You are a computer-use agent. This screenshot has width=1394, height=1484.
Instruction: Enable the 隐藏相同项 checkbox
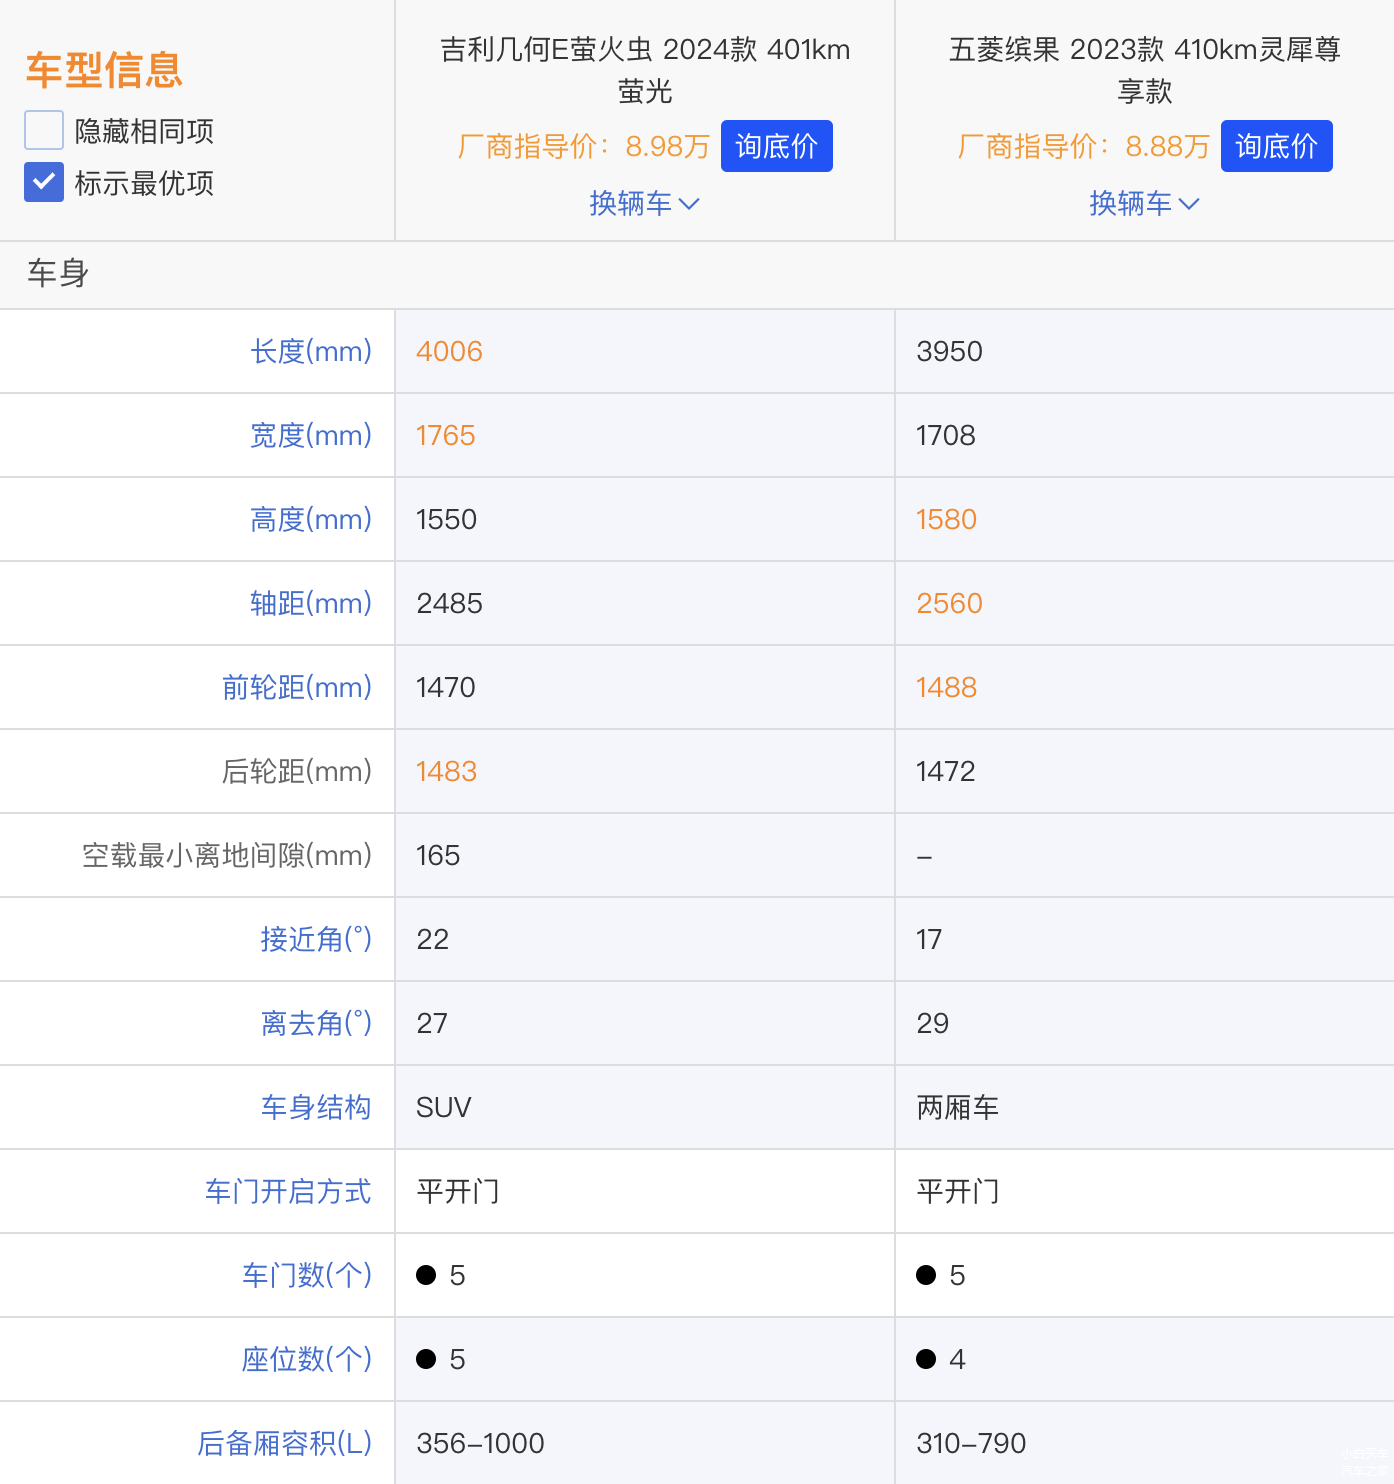pos(44,130)
